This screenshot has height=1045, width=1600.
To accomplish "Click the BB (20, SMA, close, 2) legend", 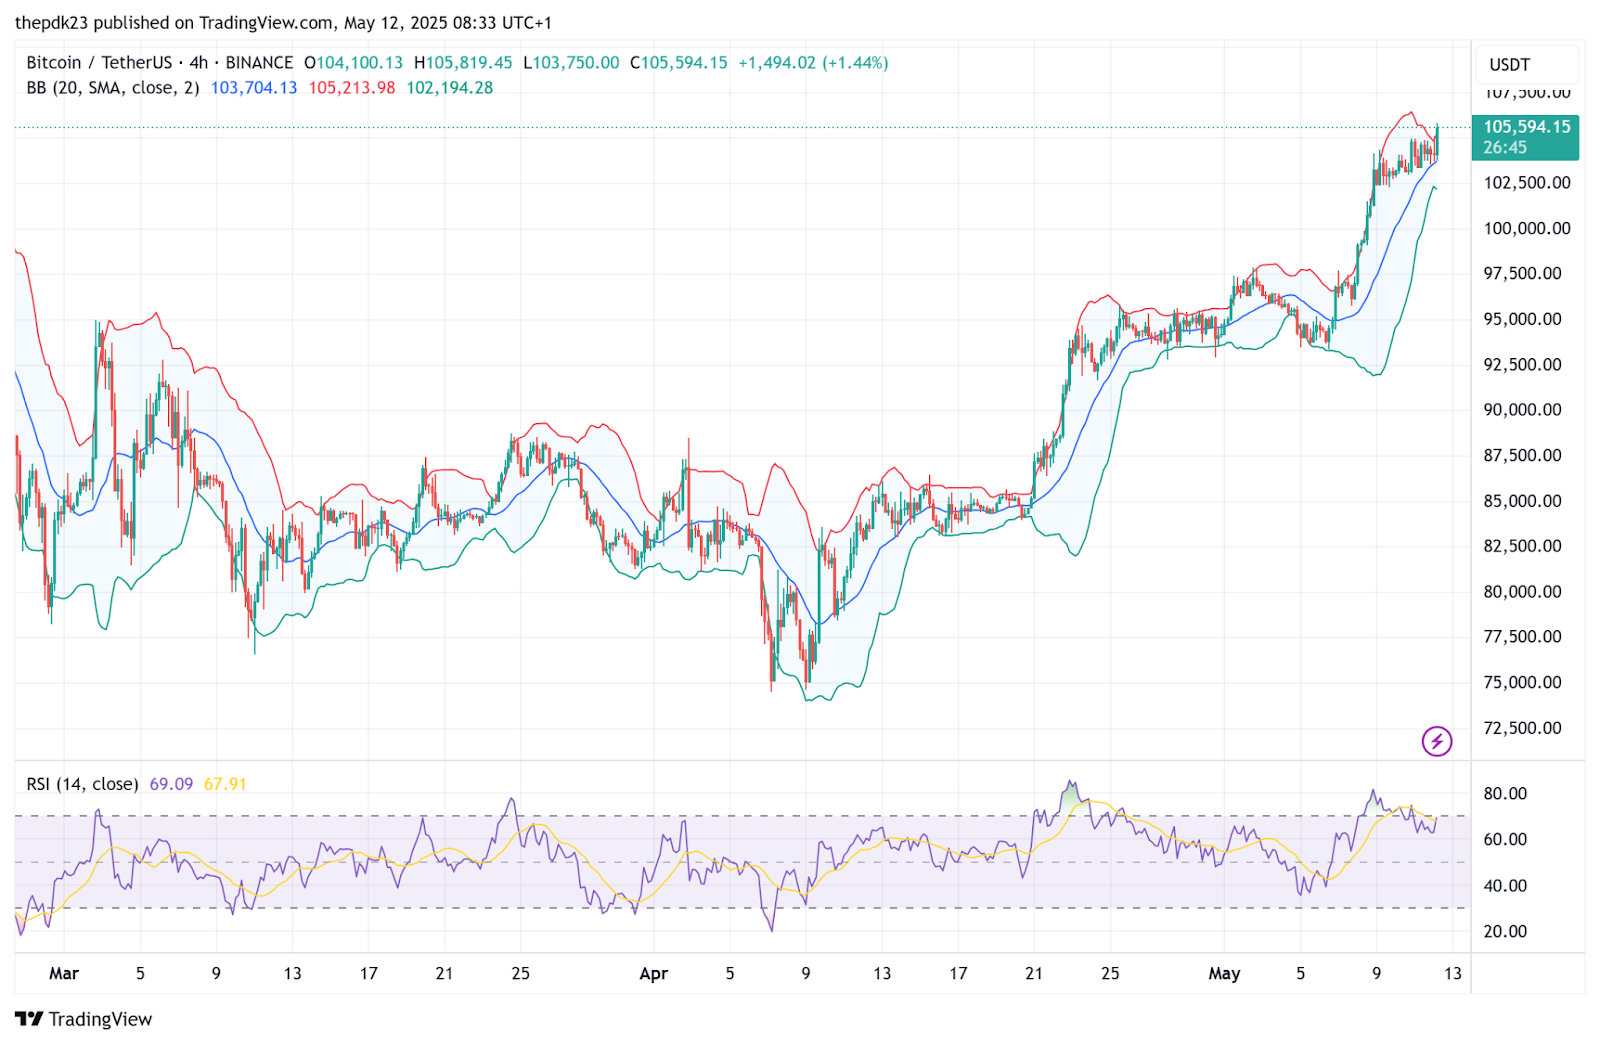I will (112, 88).
